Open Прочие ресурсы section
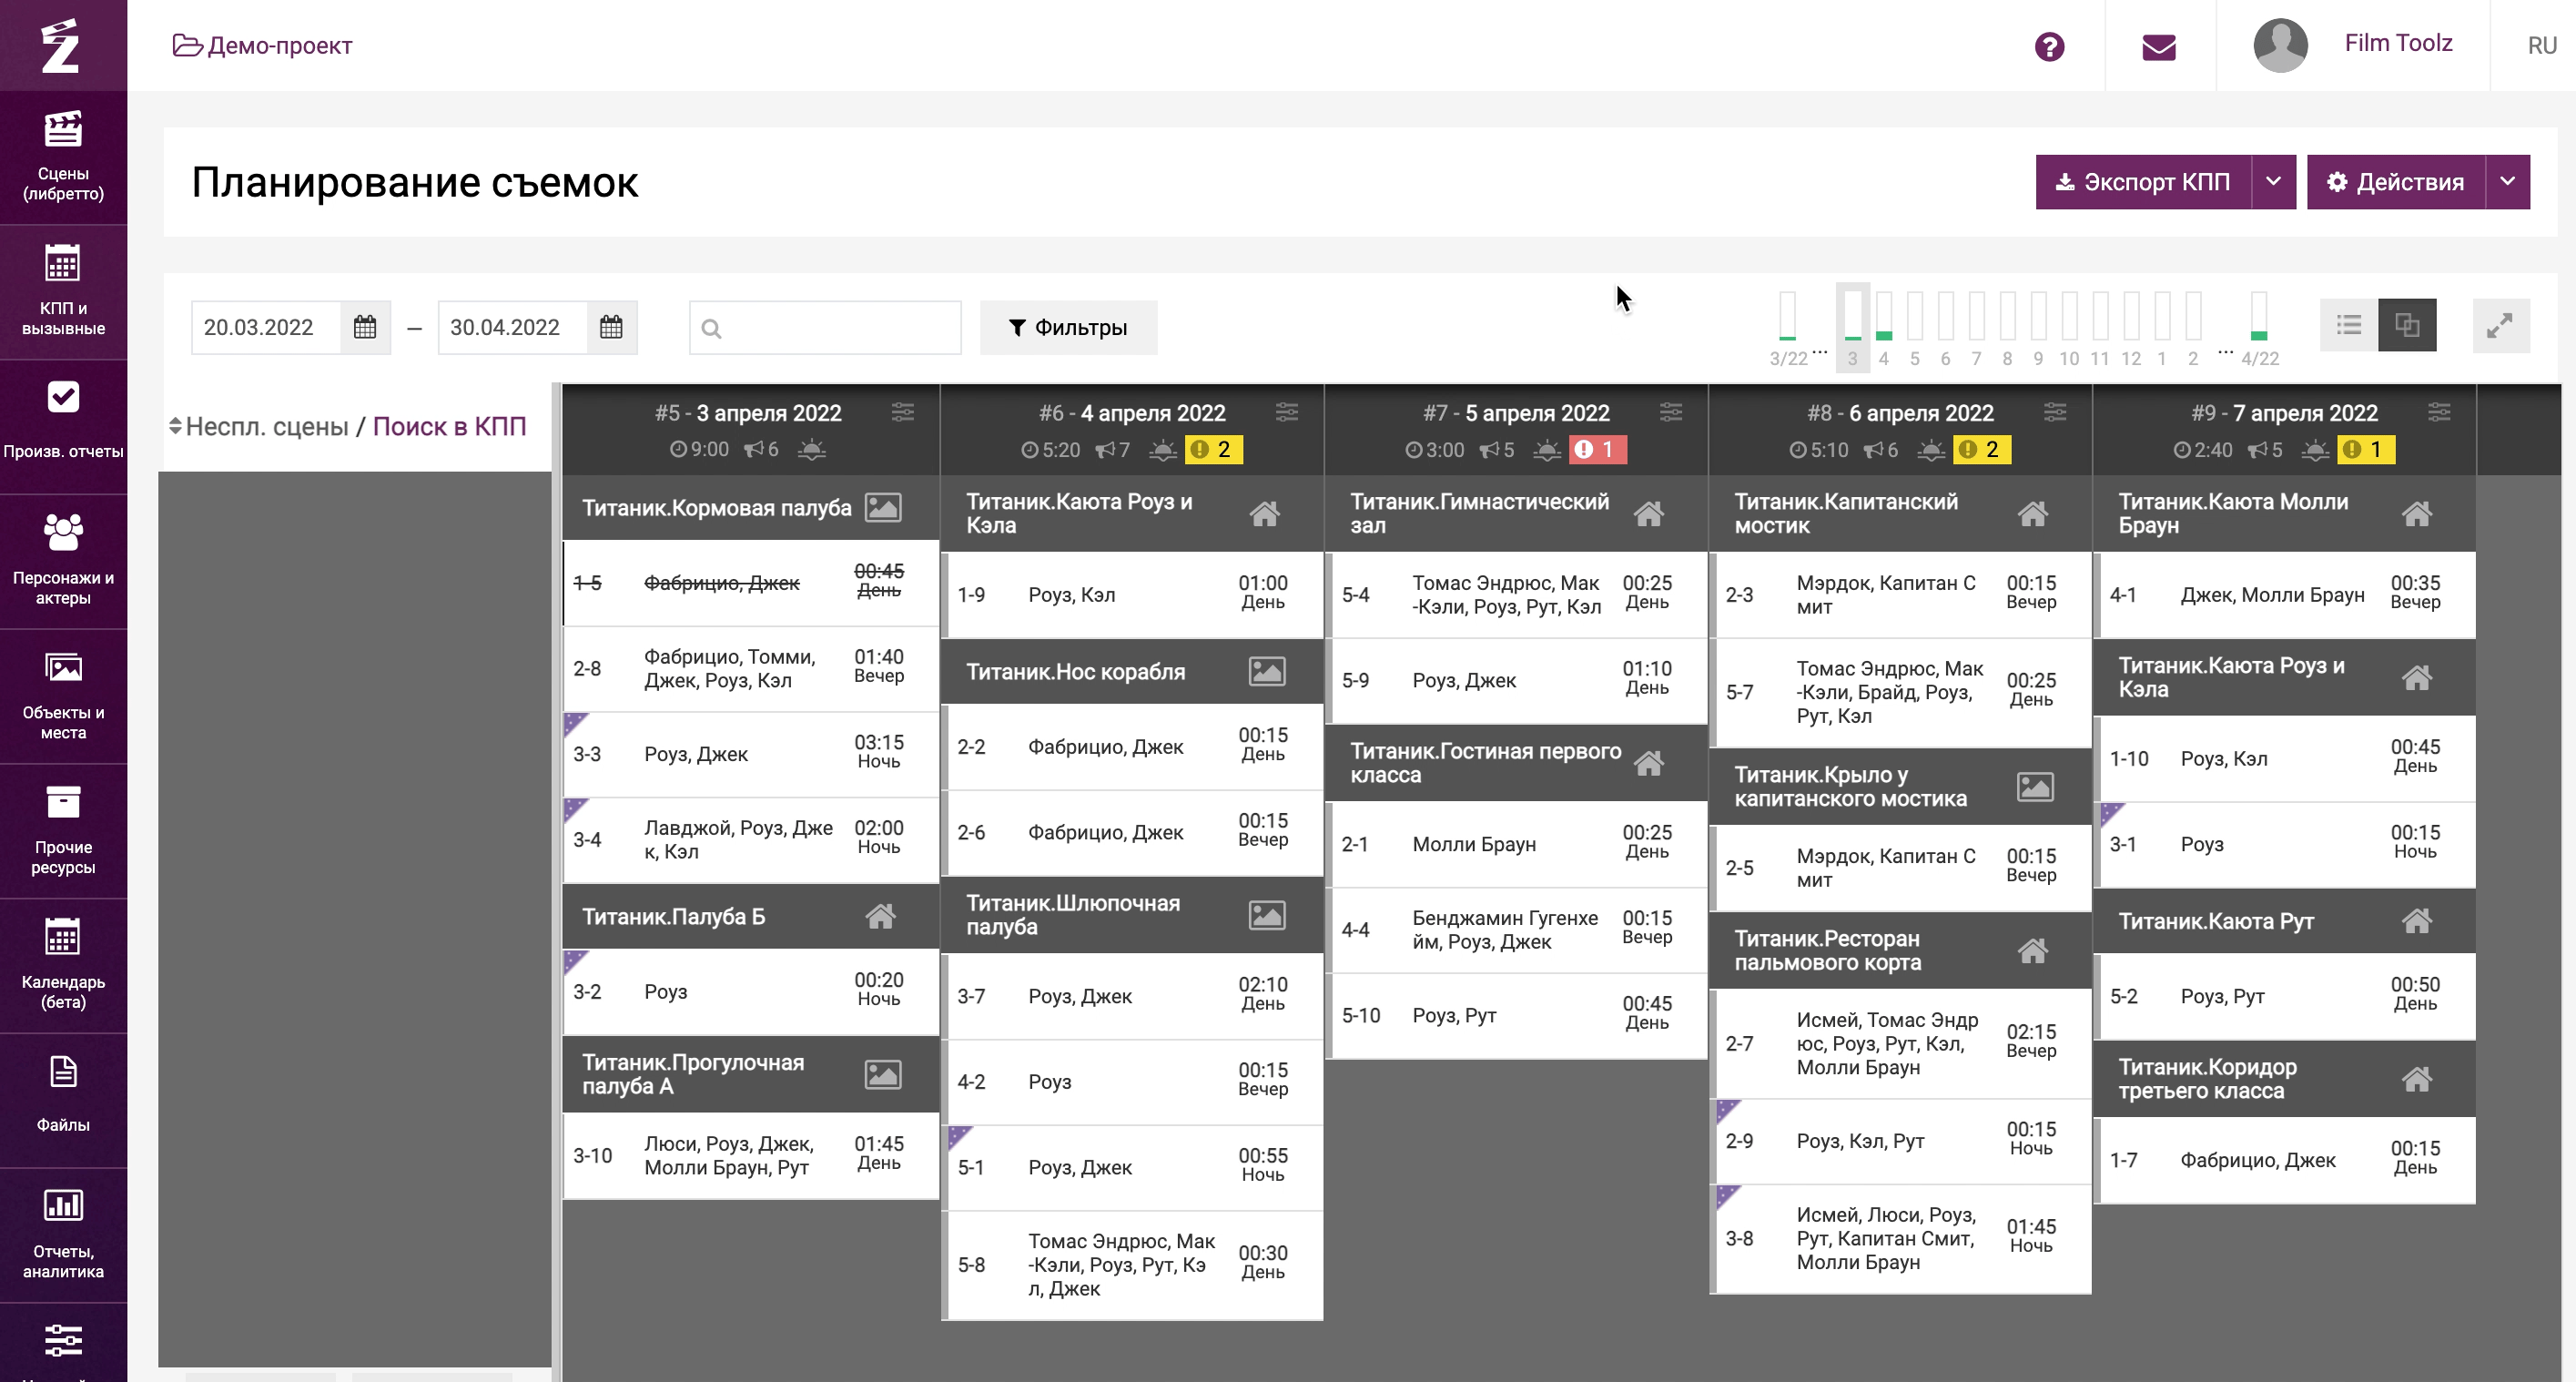 [63, 830]
